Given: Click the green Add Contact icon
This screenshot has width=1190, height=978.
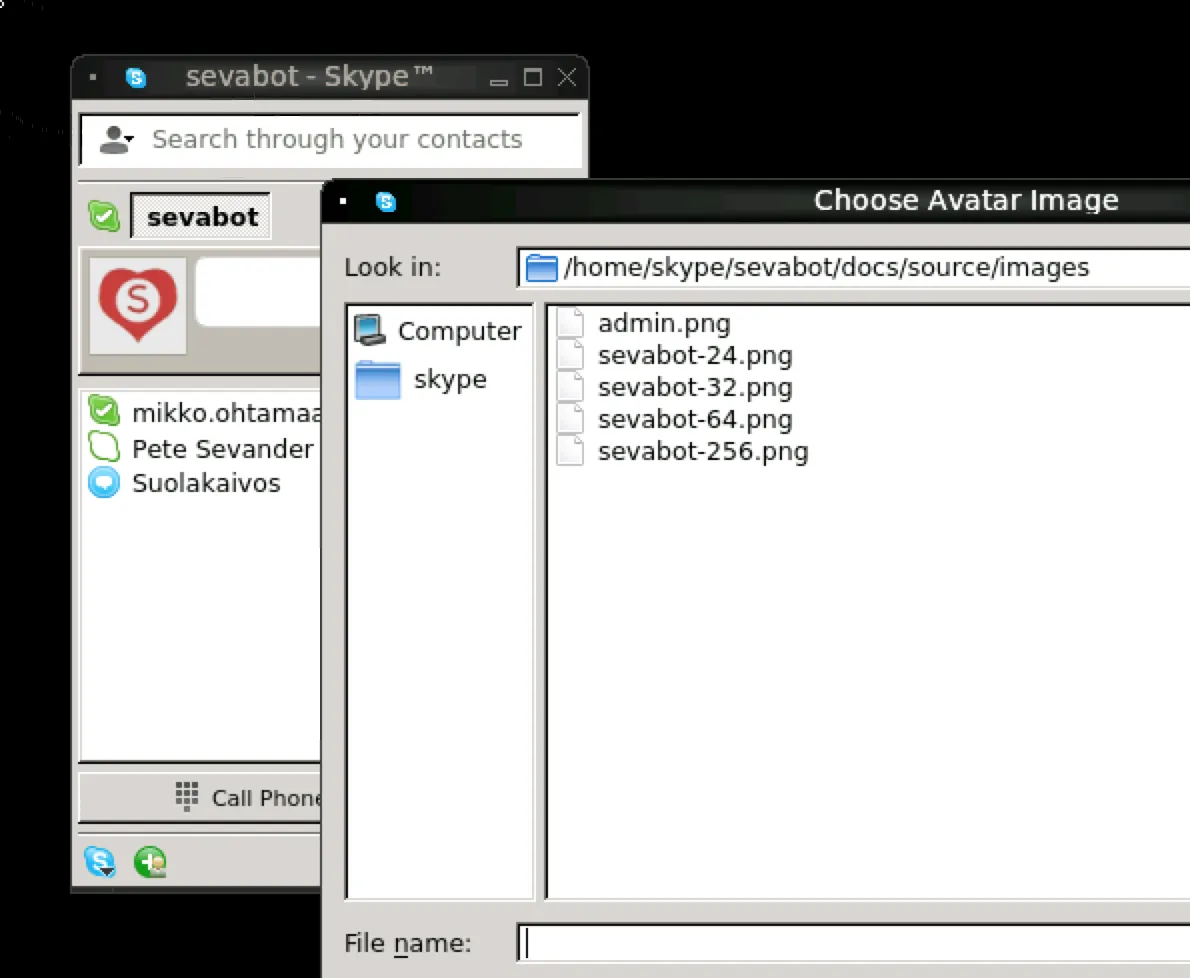Looking at the screenshot, I should [x=150, y=862].
